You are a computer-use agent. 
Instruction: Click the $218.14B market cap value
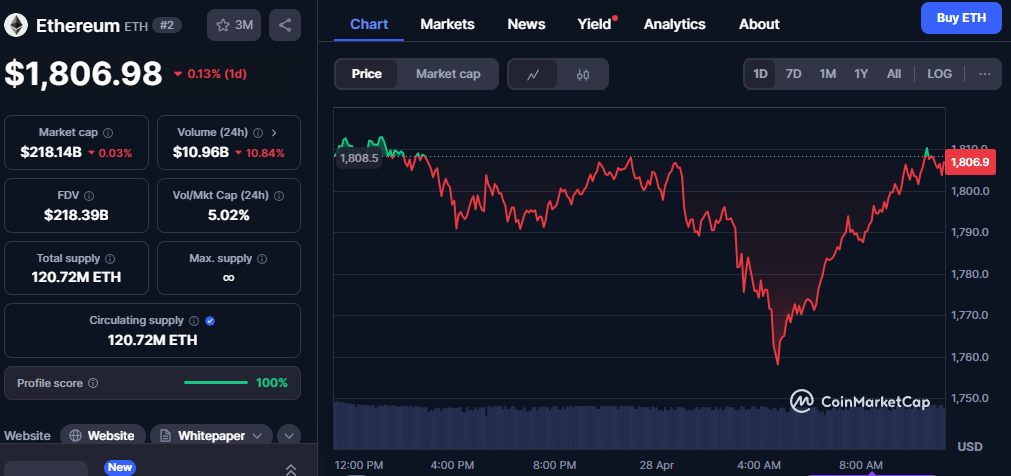[50, 153]
